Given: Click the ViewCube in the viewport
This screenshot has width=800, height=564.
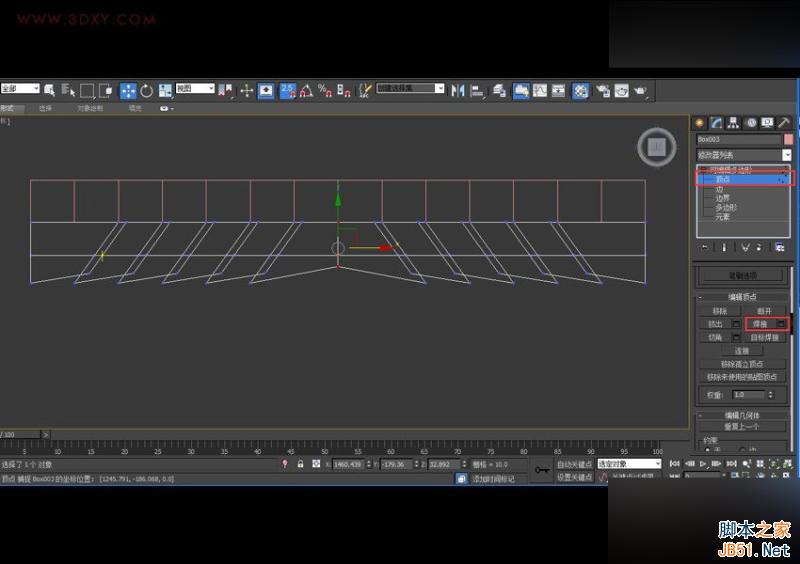Looking at the screenshot, I should coord(656,147).
